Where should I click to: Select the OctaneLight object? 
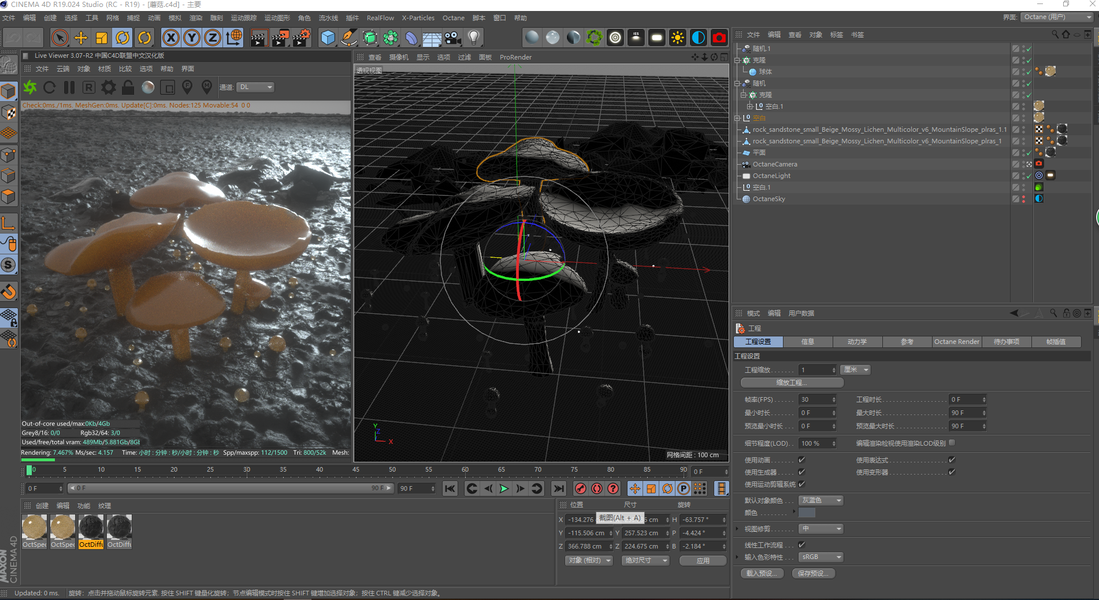pos(771,176)
